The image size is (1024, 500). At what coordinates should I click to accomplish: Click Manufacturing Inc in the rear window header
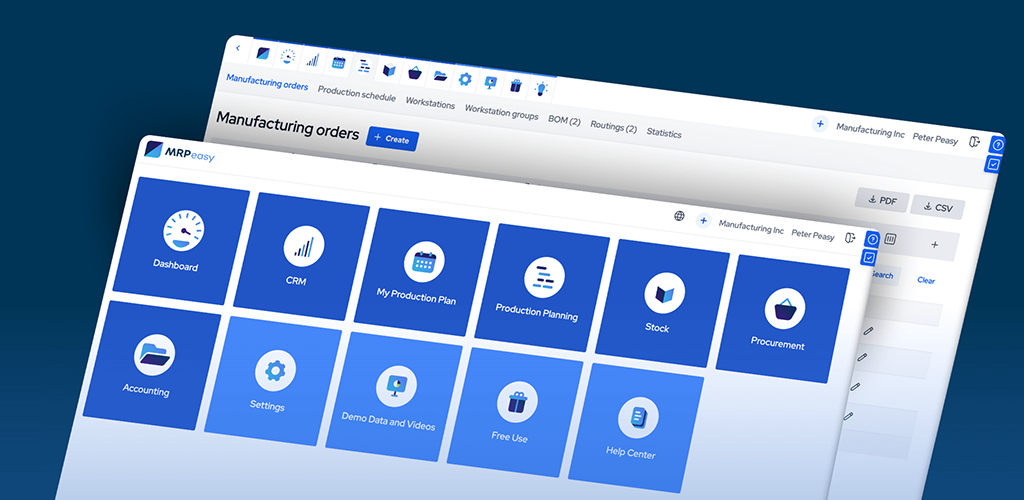(871, 130)
